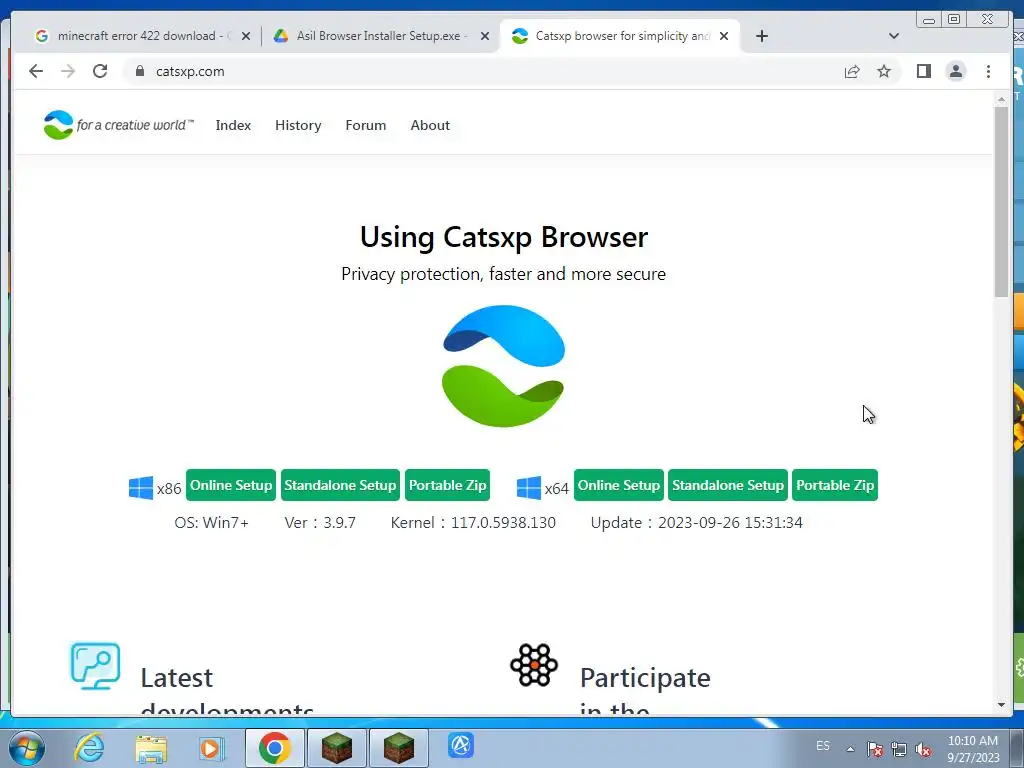Click the large Catsxp browser logo
The width and height of the screenshot is (1024, 768).
click(x=503, y=366)
